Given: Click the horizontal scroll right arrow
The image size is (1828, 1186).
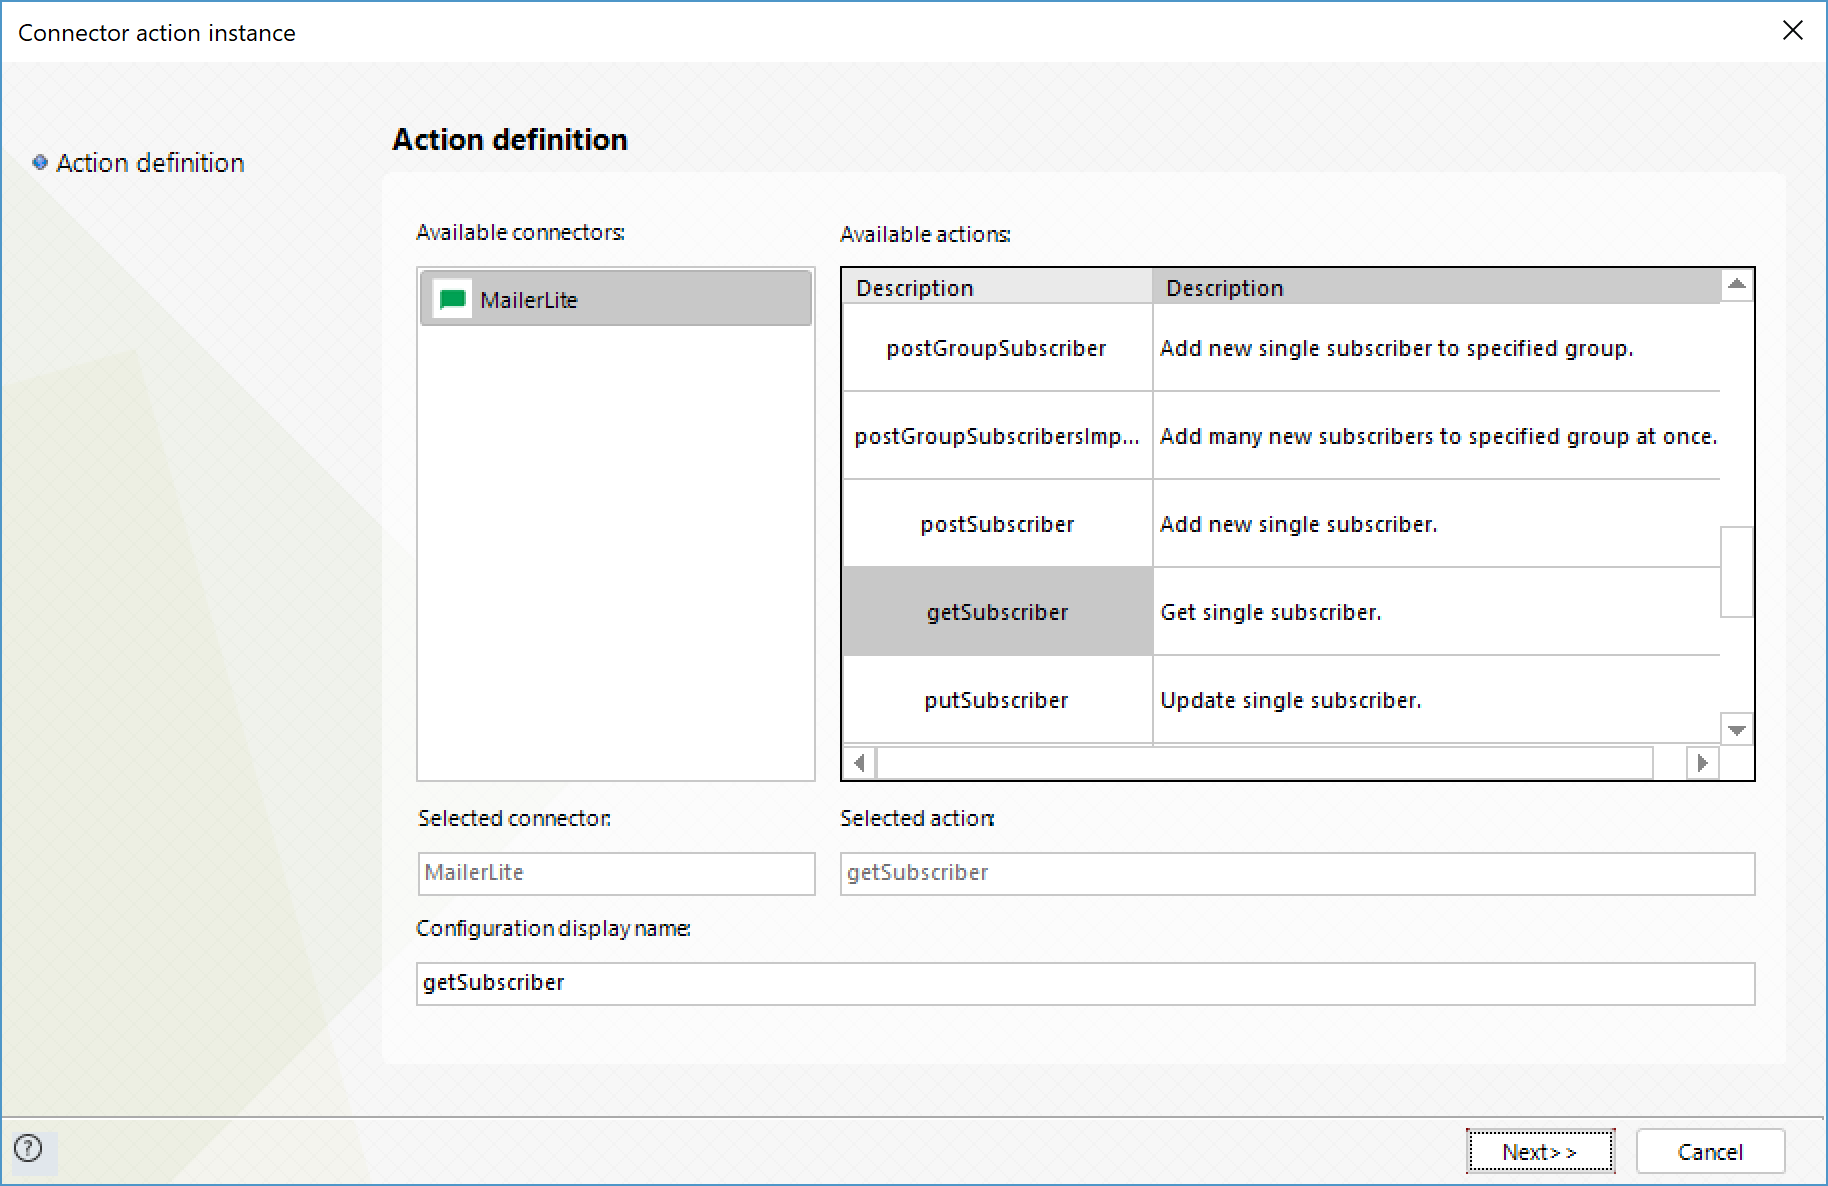Looking at the screenshot, I should pos(1702,762).
